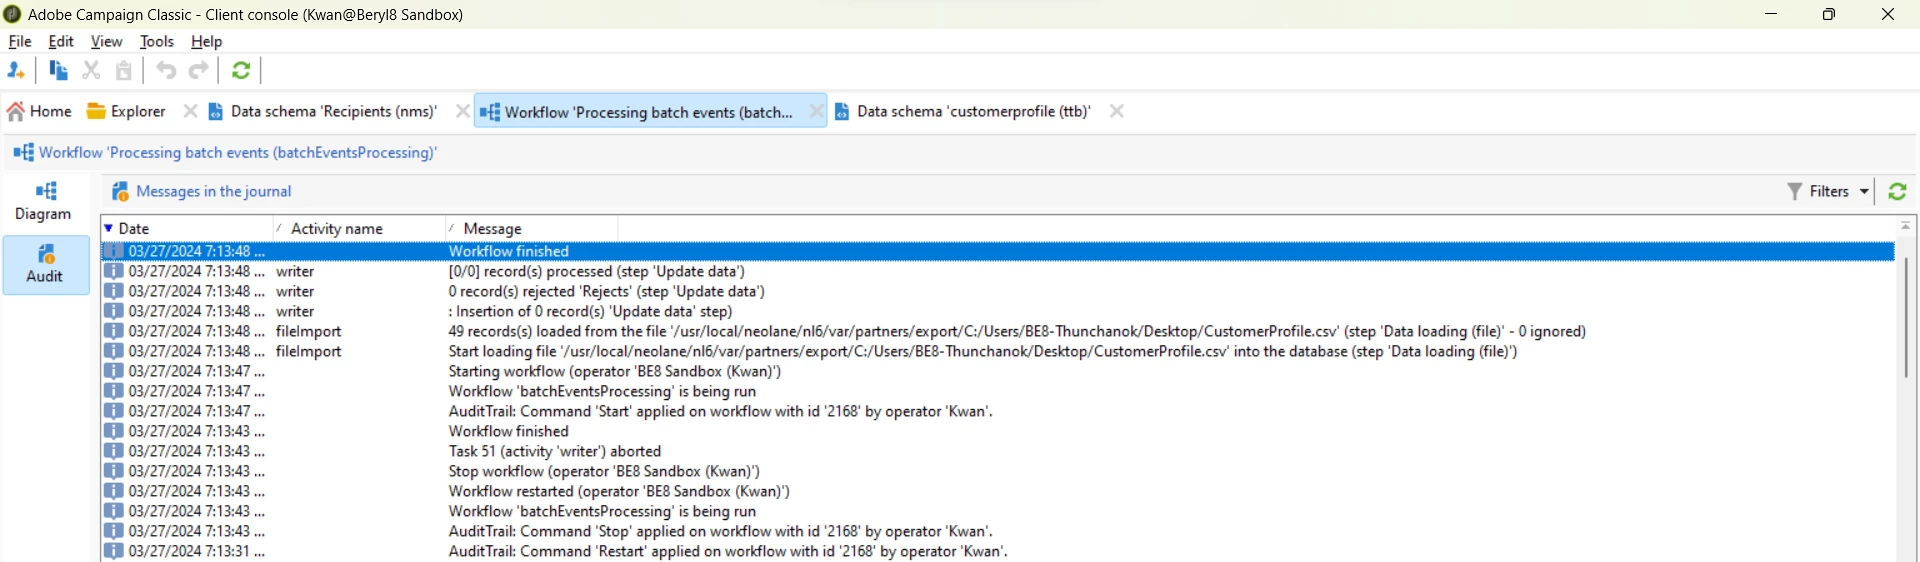The image size is (1920, 562).
Task: Click info icon of '[0/0] record(s) processed' row
Action: [114, 271]
